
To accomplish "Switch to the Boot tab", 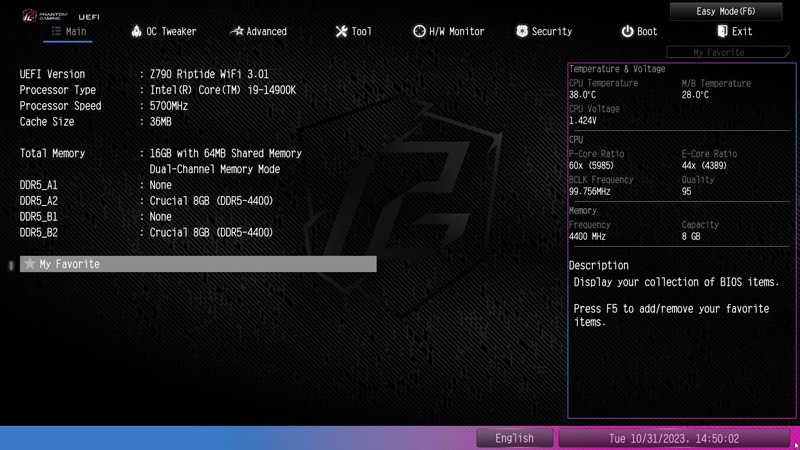I will tap(639, 32).
